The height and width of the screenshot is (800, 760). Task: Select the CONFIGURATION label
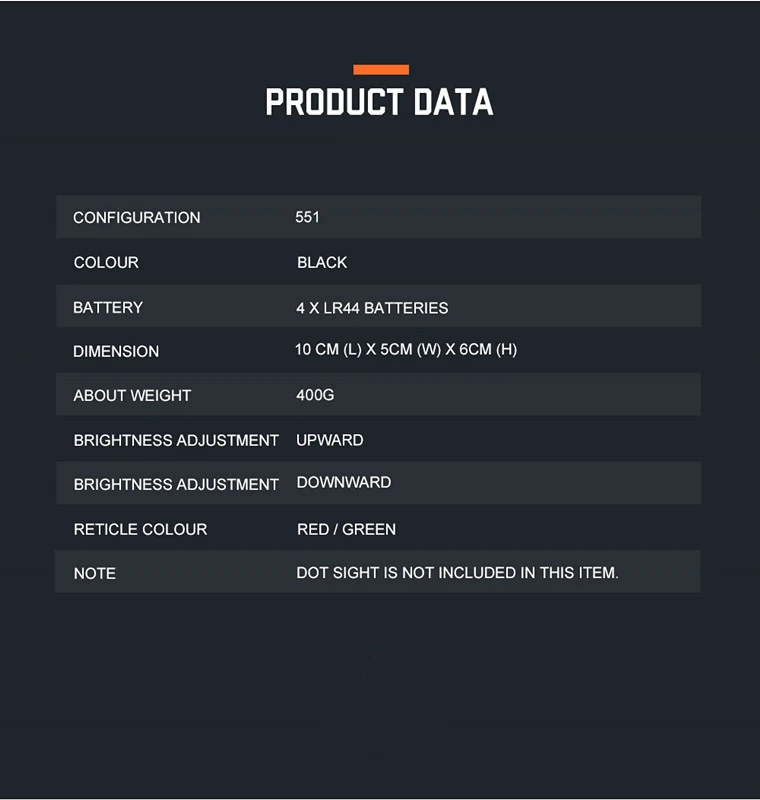pos(136,218)
